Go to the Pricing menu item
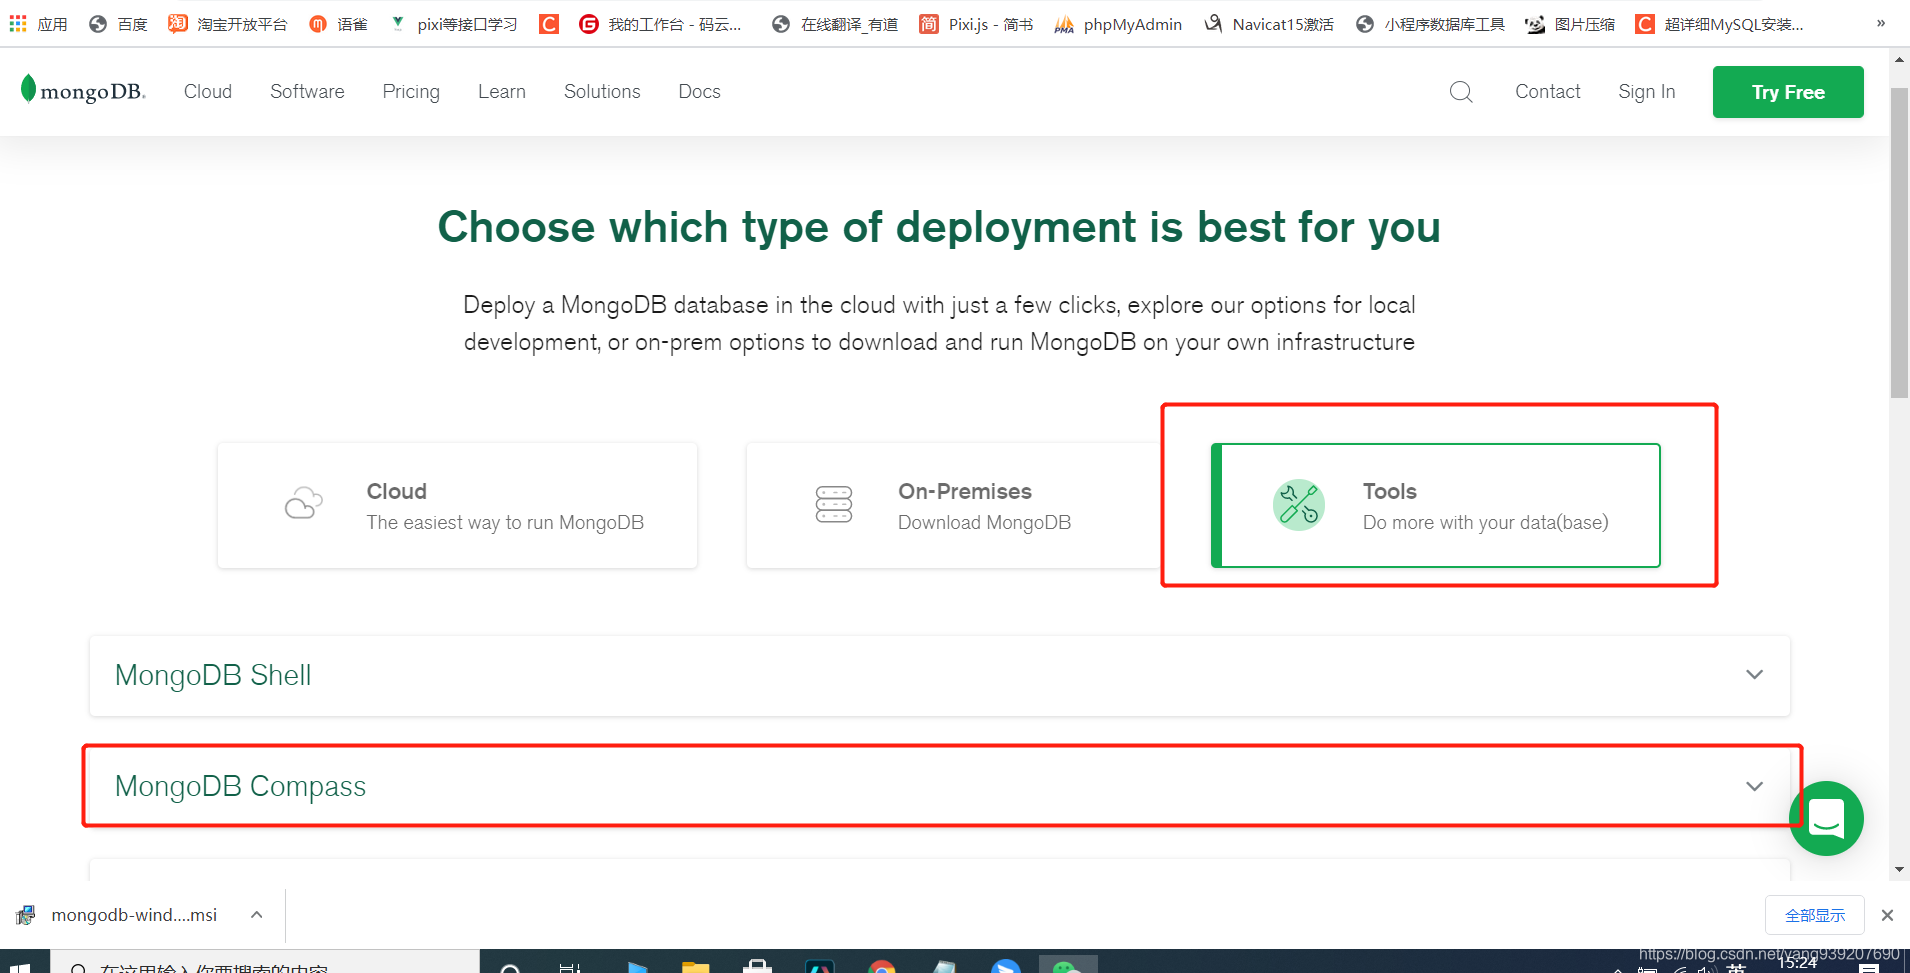The image size is (1910, 973). pyautogui.click(x=411, y=92)
